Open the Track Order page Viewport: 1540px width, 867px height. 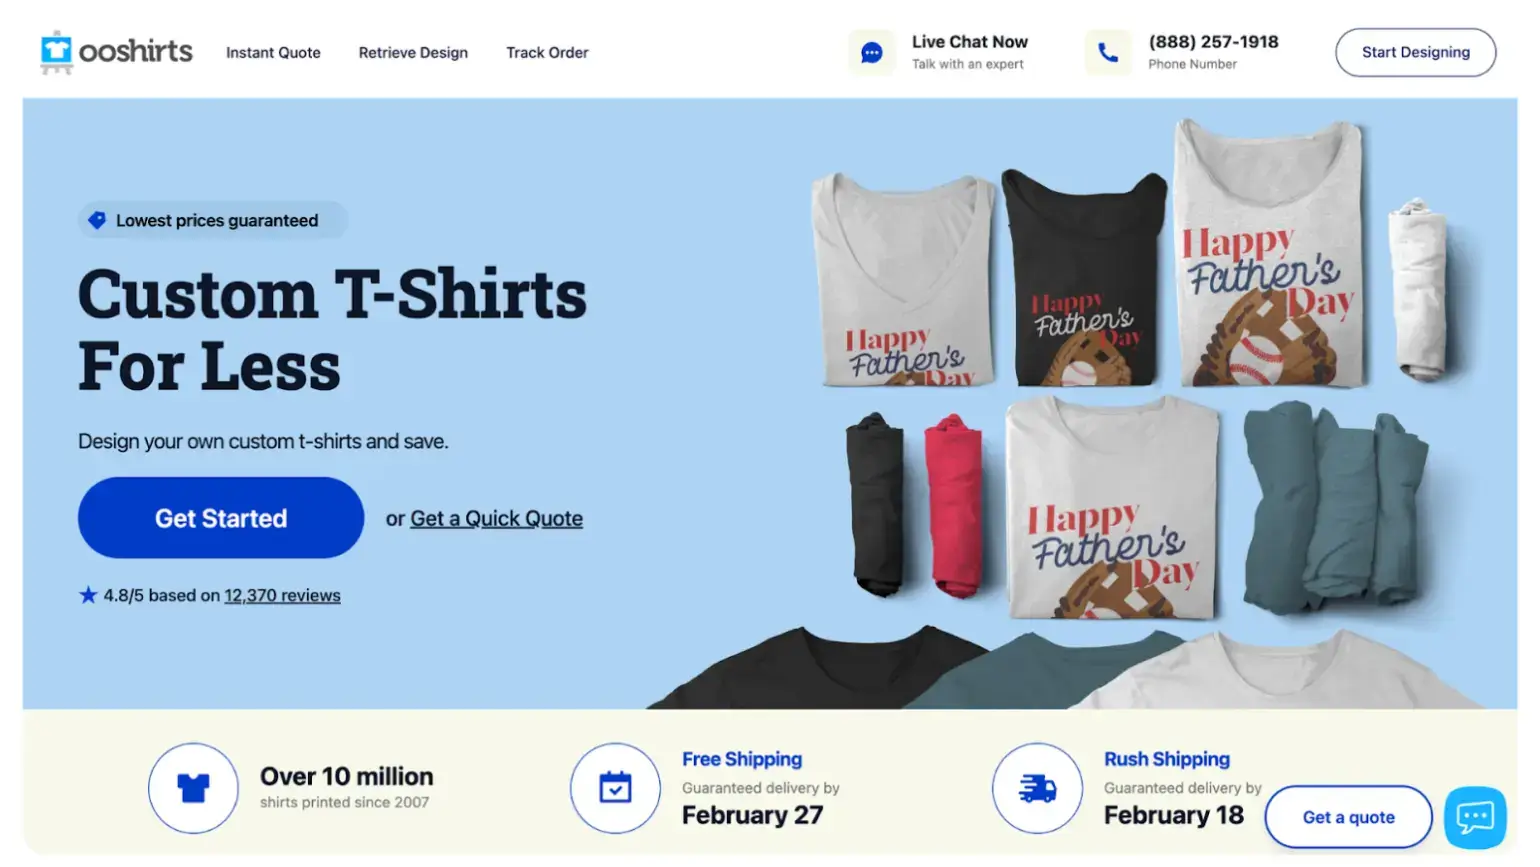click(547, 52)
